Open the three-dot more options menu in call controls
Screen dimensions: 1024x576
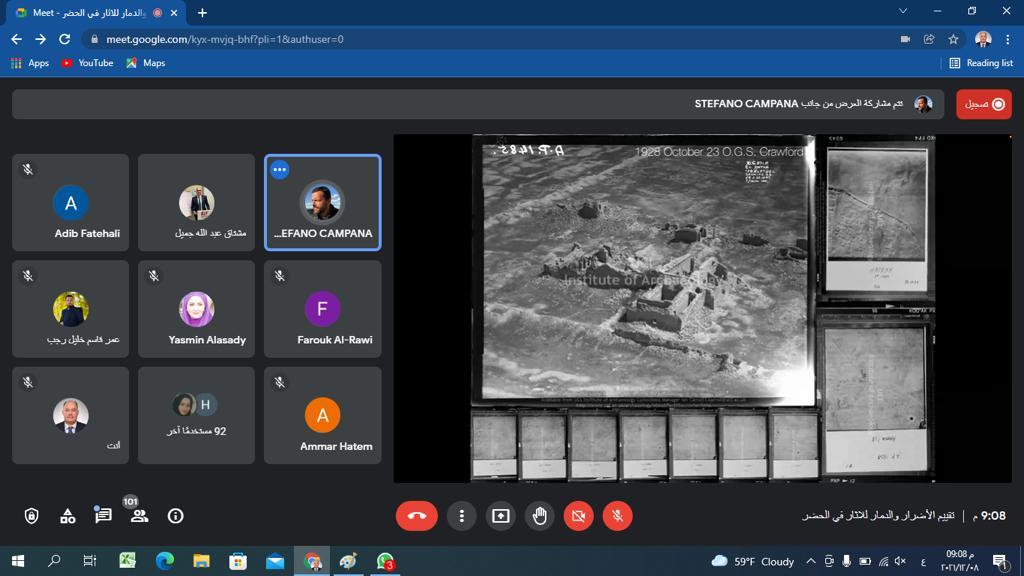click(461, 516)
